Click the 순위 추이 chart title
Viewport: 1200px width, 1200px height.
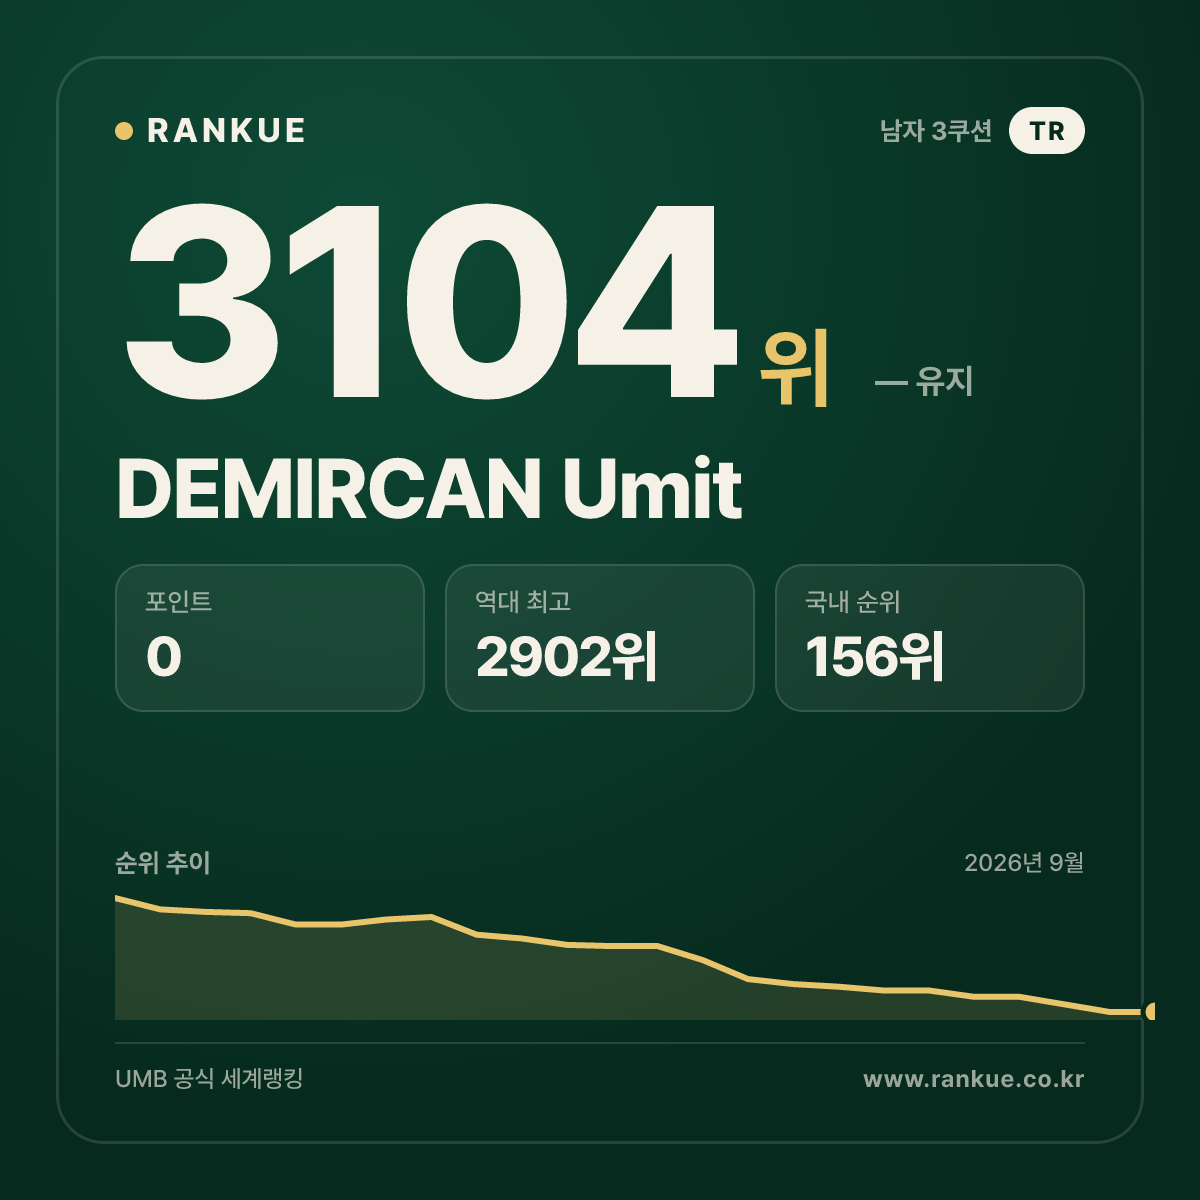click(x=163, y=863)
